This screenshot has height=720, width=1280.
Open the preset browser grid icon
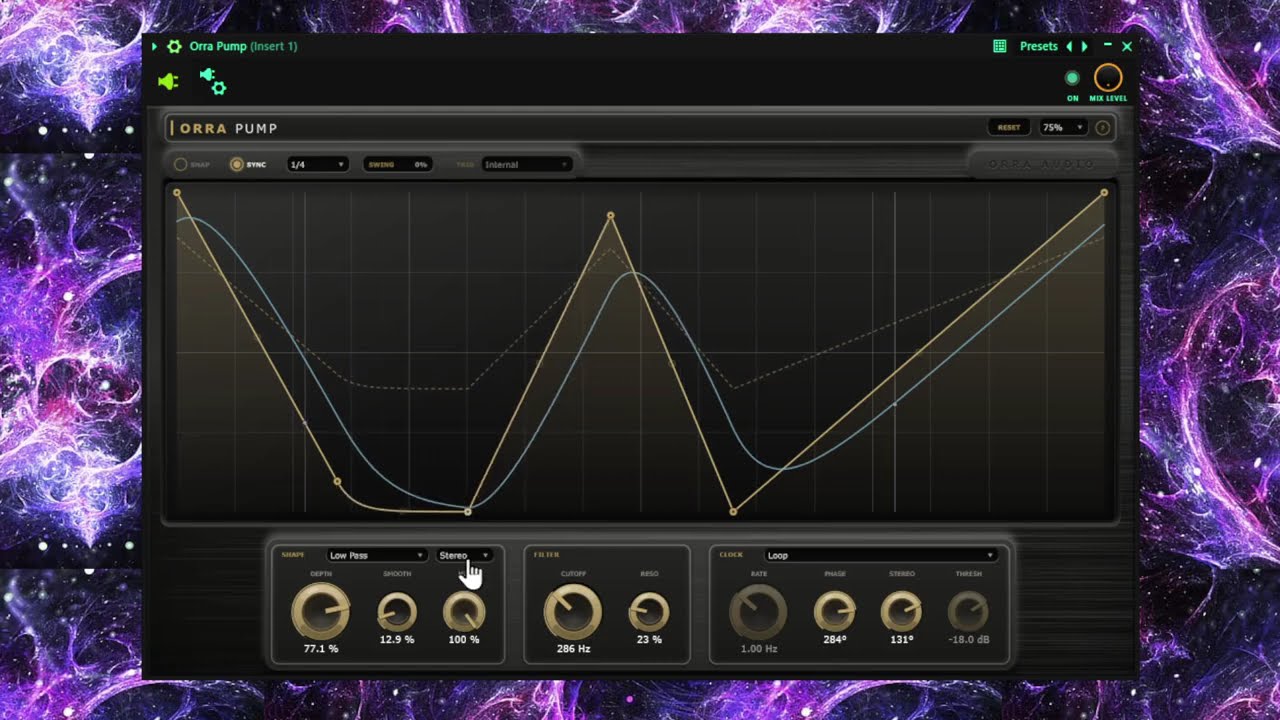(x=999, y=47)
